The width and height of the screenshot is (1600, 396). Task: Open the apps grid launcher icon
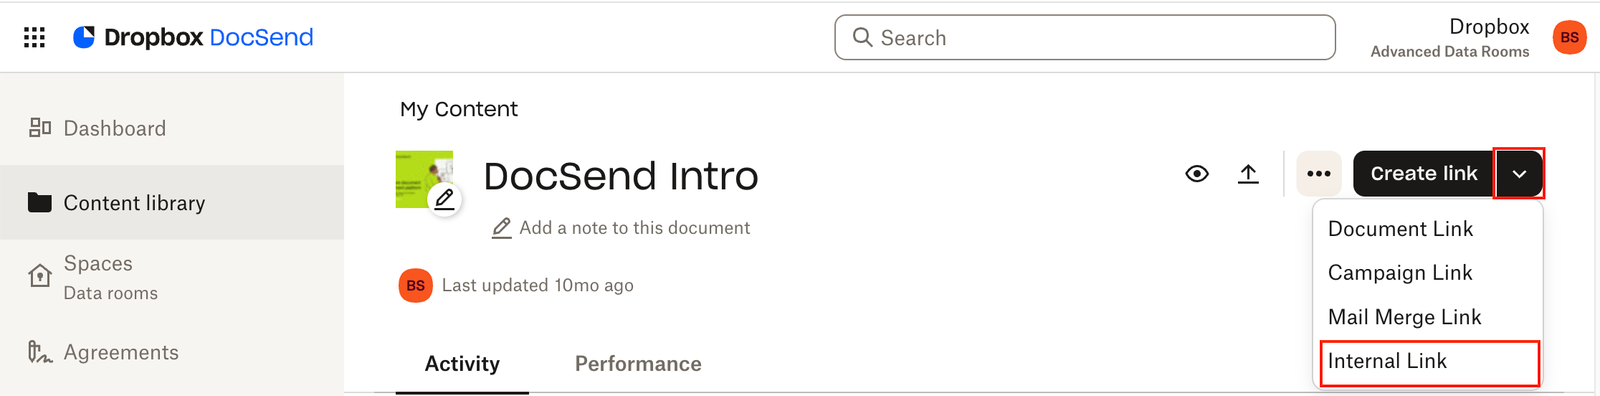pos(34,37)
